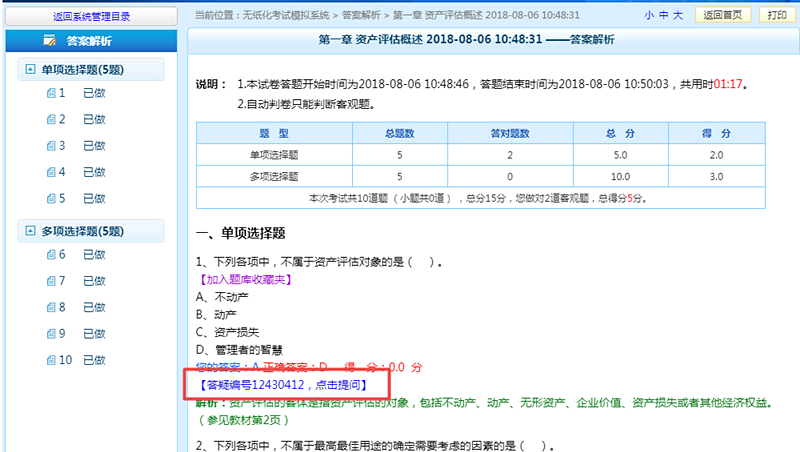Set font size to 小
The height and width of the screenshot is (452, 800).
point(649,15)
